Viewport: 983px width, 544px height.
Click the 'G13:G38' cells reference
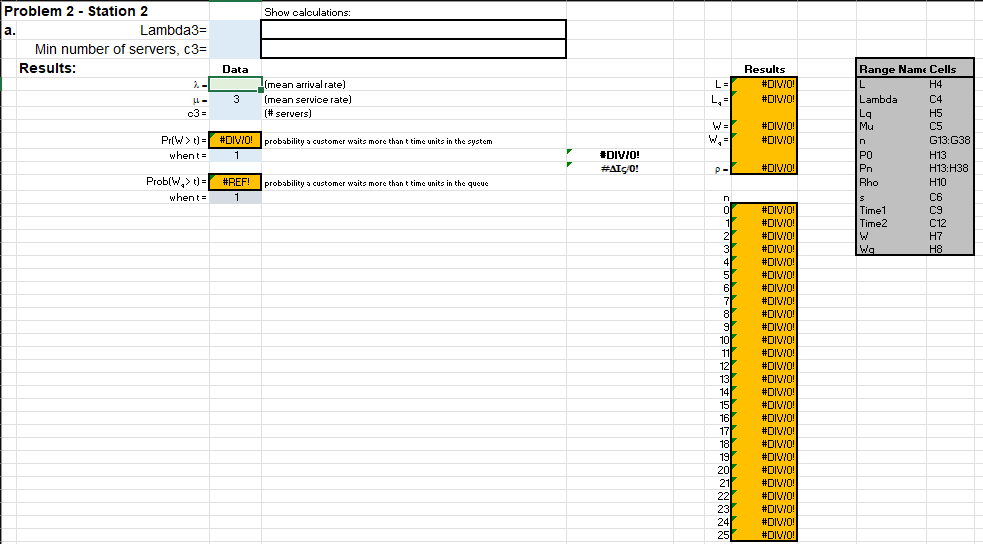pyautogui.click(x=949, y=140)
